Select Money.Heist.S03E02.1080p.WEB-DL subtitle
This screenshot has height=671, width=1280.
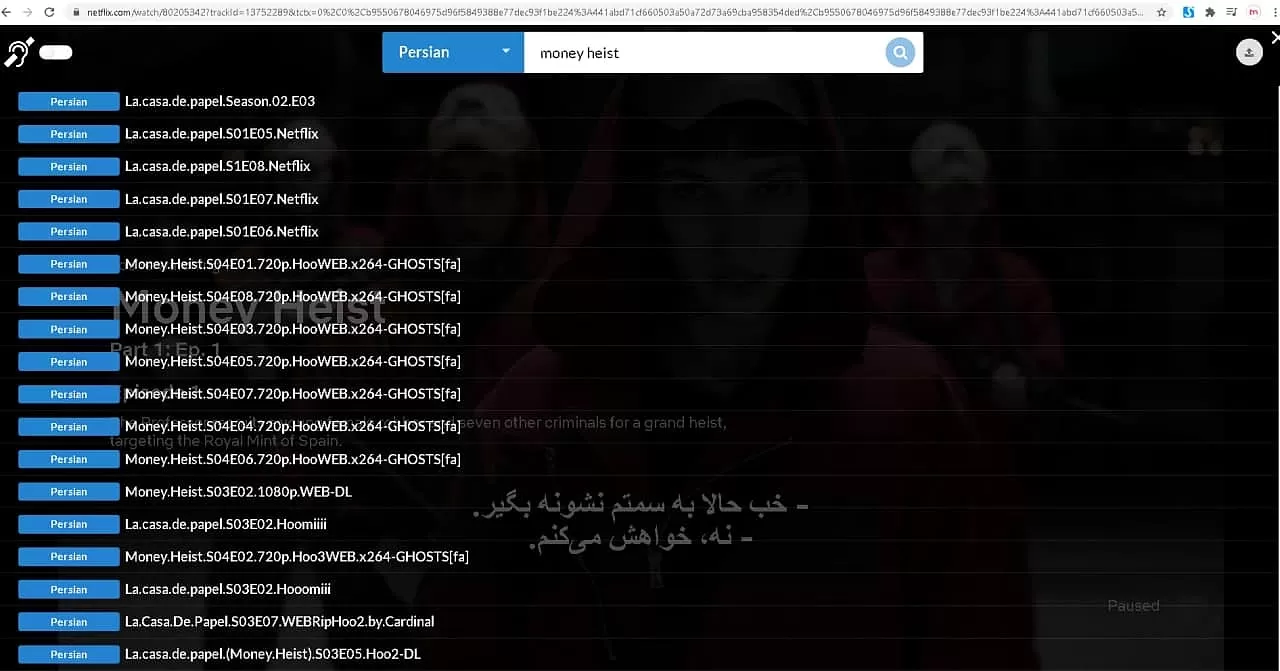tap(238, 492)
